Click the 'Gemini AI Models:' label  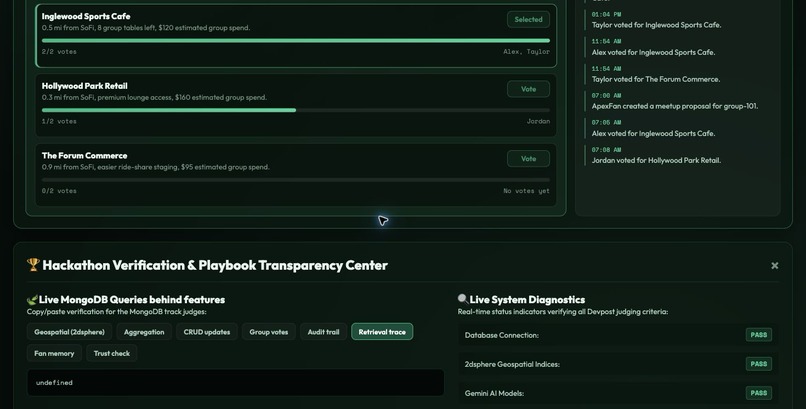pos(494,393)
